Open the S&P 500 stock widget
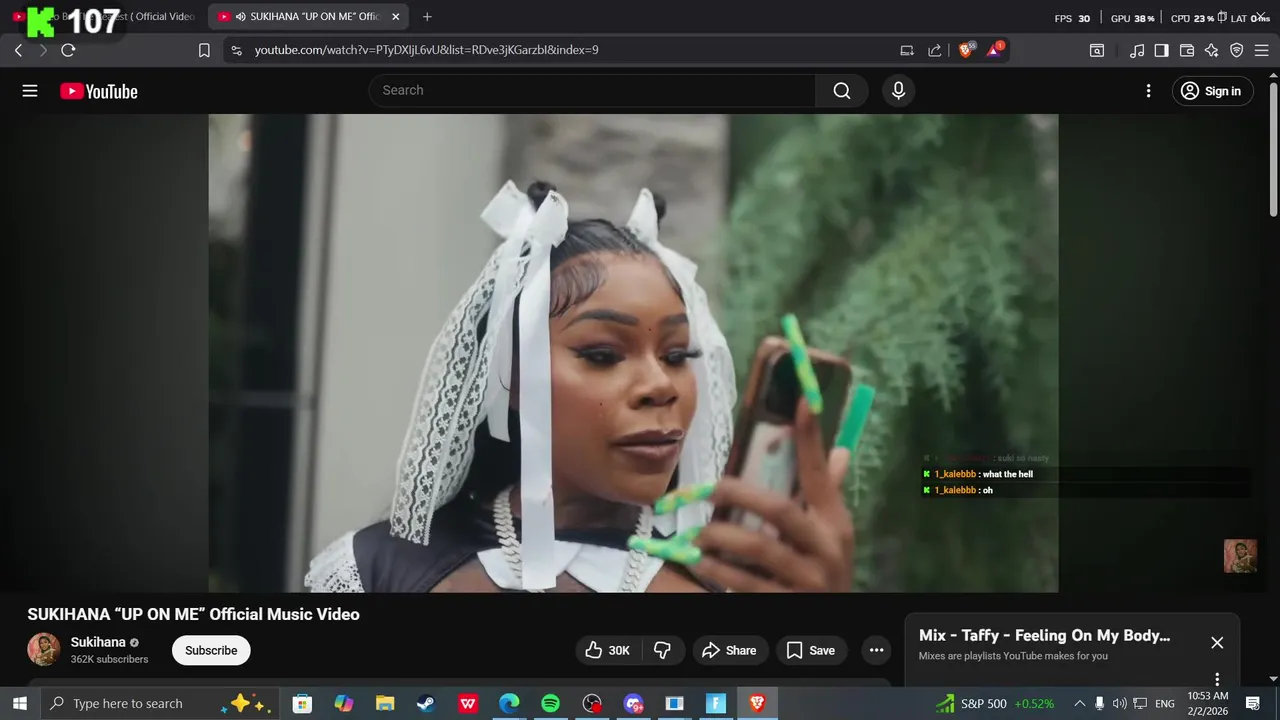The image size is (1280, 720). [x=995, y=704]
